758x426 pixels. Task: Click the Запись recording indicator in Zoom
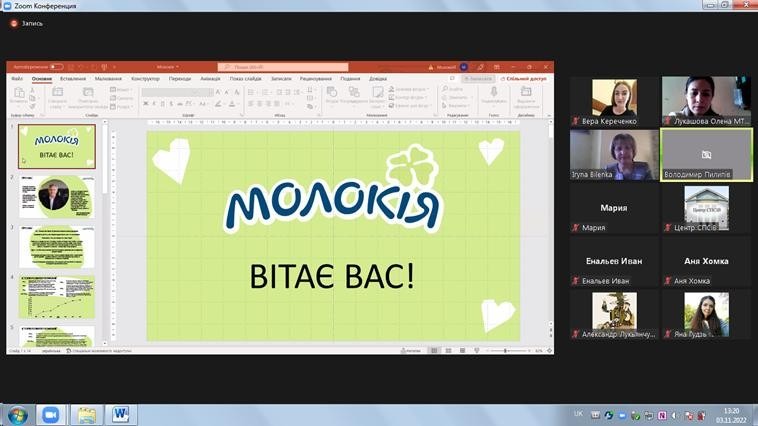(x=27, y=23)
